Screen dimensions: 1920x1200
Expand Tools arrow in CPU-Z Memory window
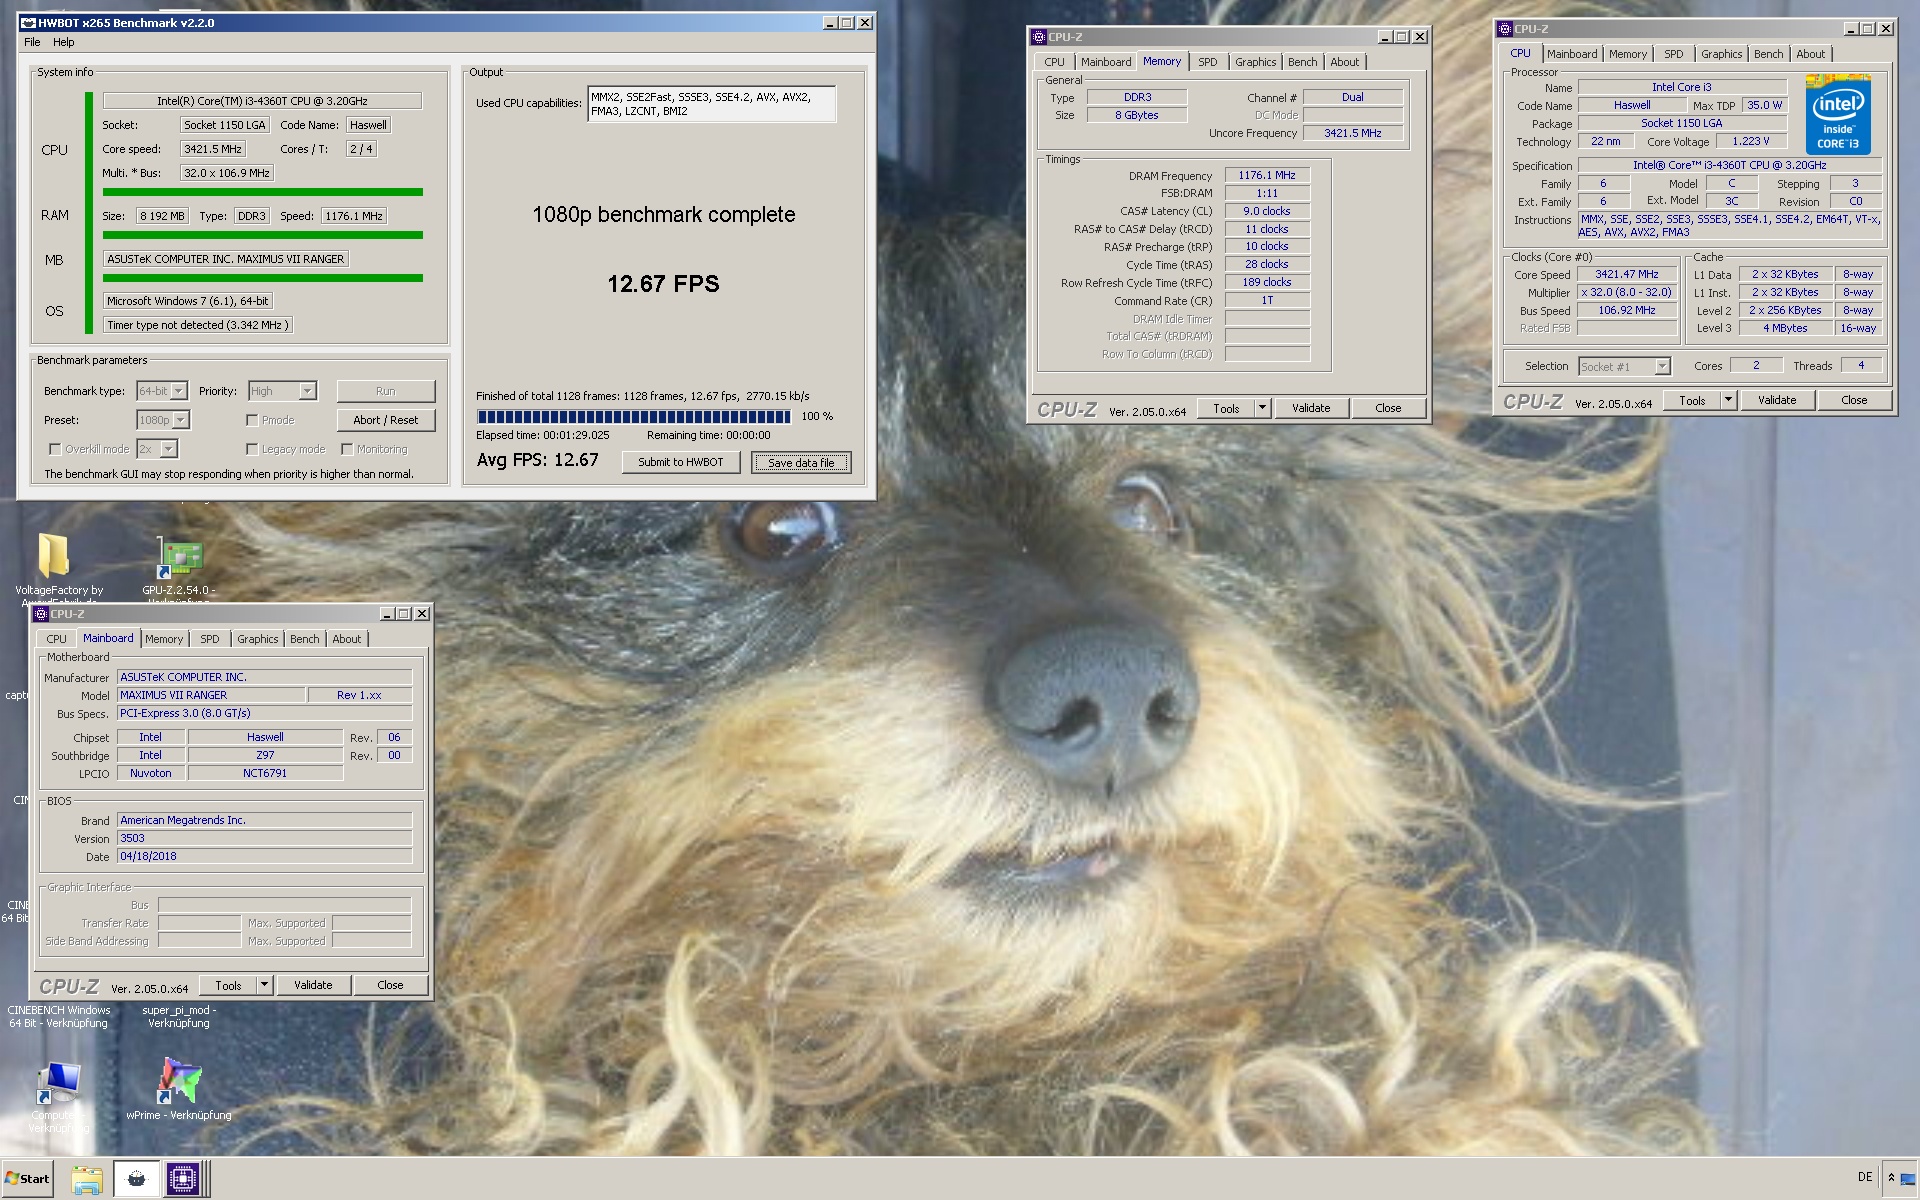click(x=1262, y=408)
